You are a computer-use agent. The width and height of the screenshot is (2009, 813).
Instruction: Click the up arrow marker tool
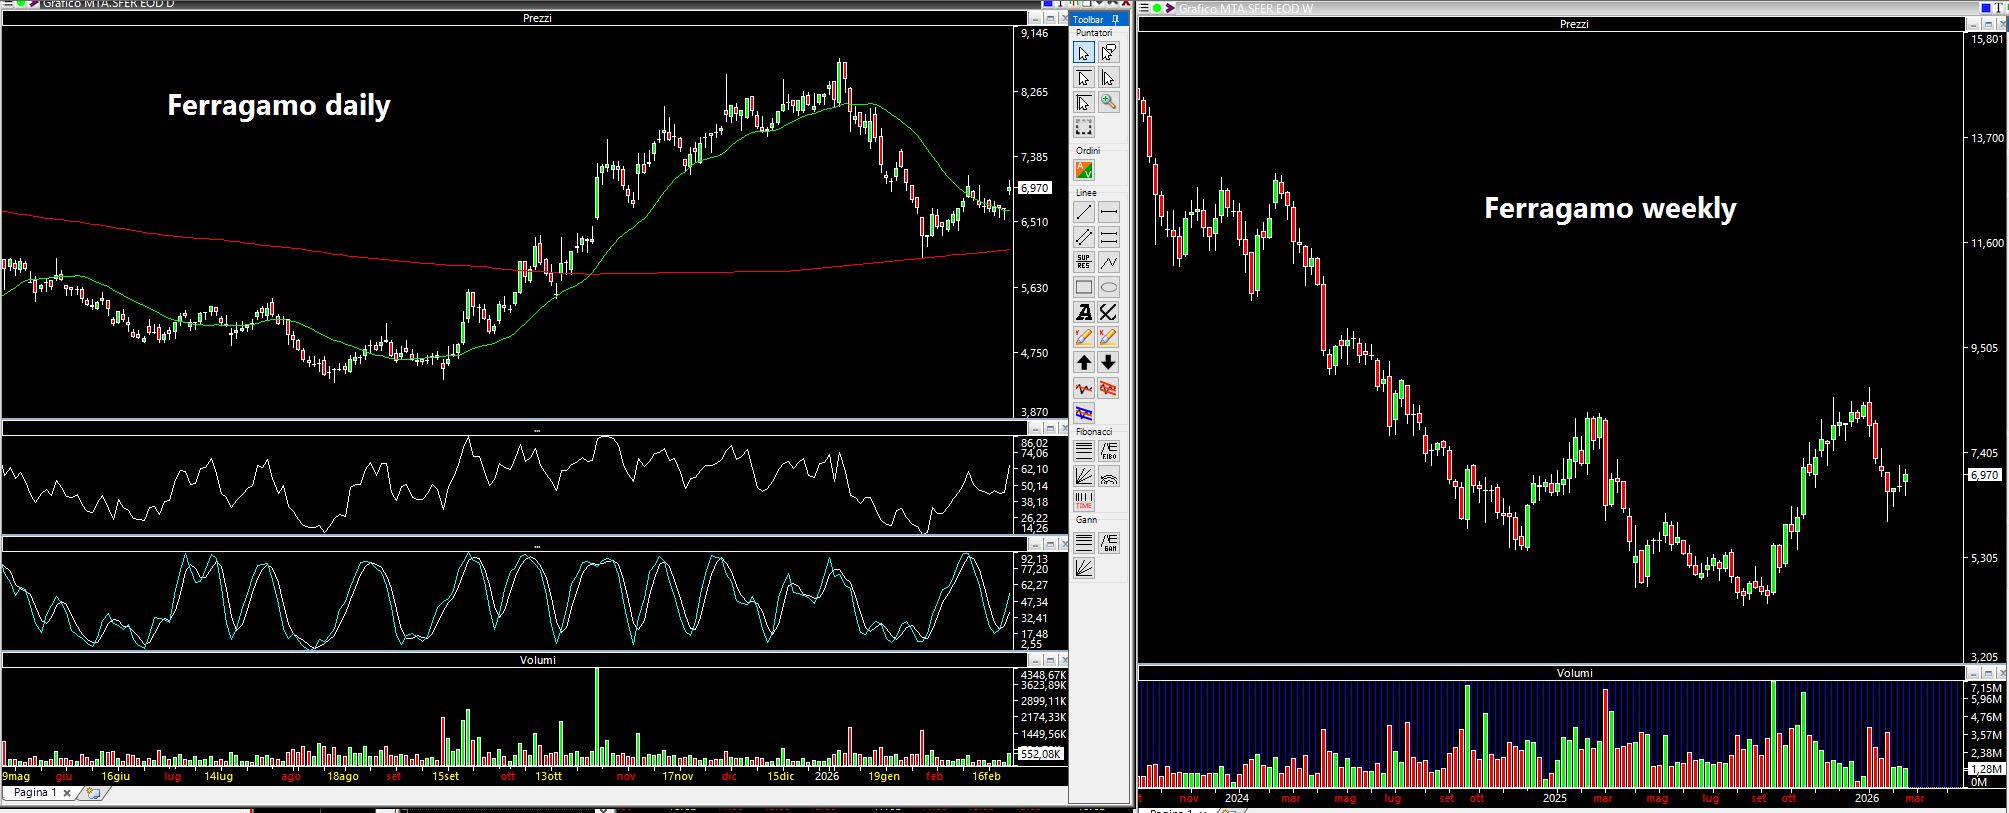(x=1083, y=363)
